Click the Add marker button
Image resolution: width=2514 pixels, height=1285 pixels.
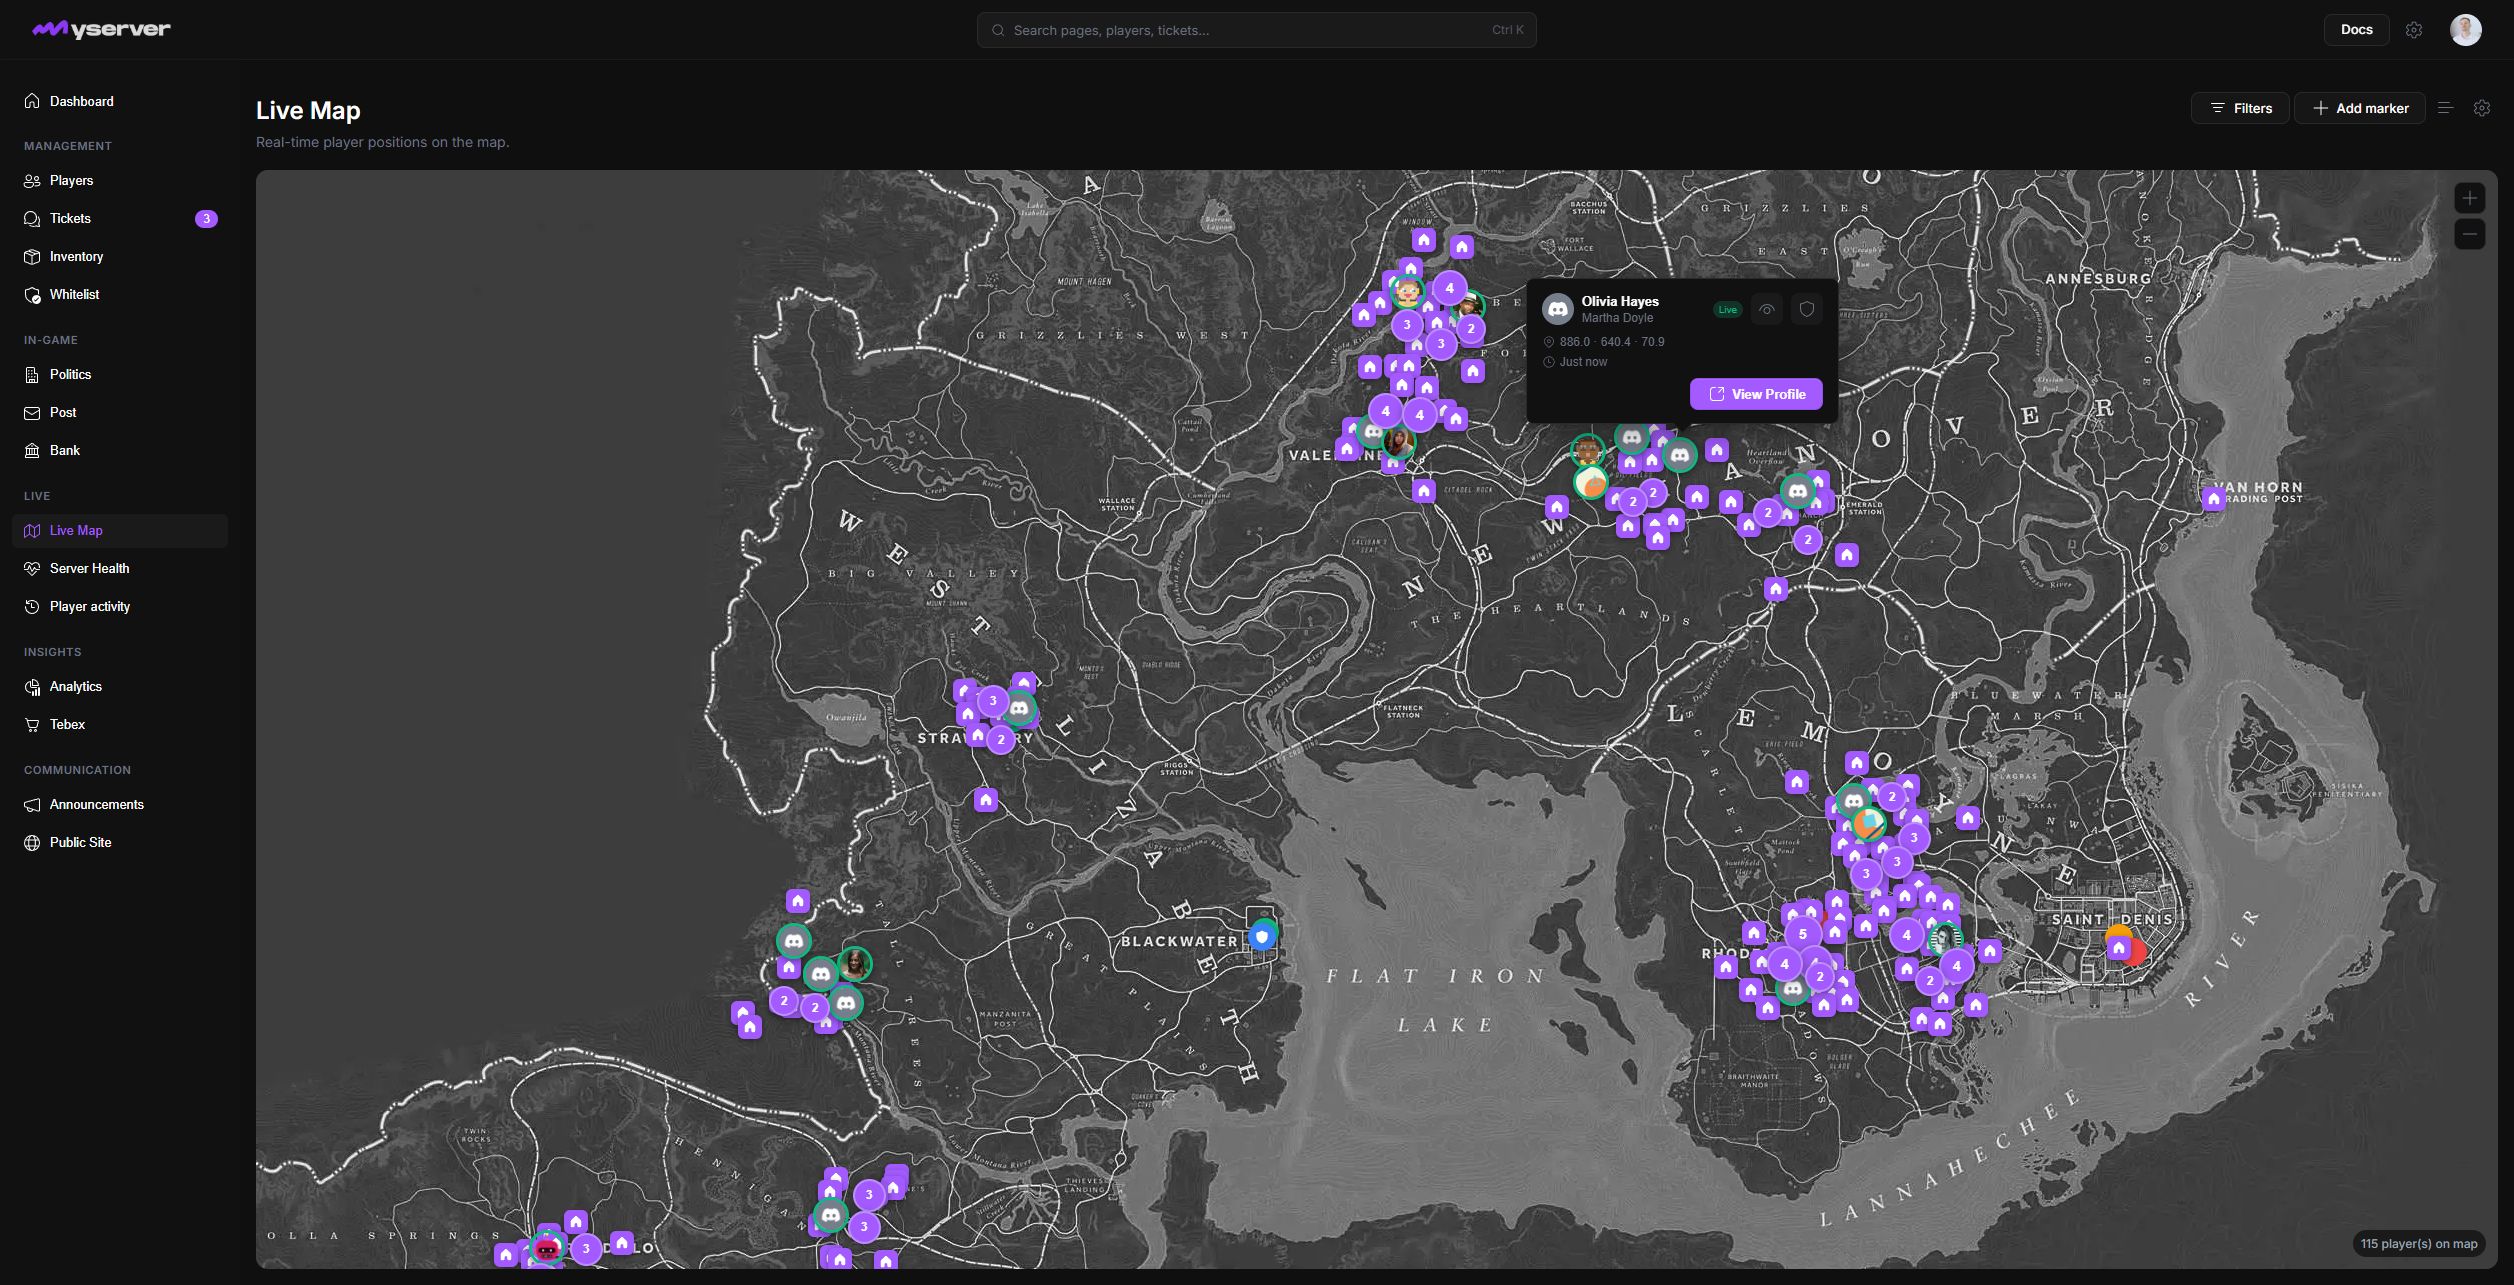pos(2359,108)
